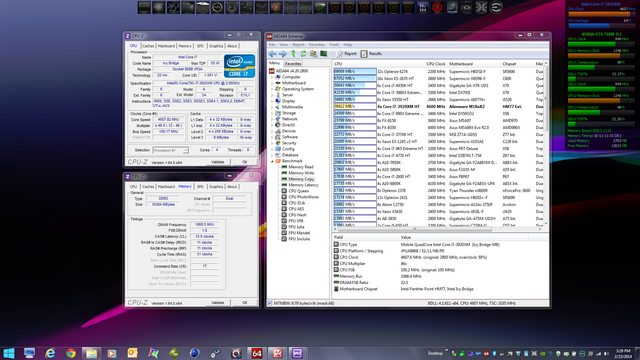Click Validate in the lower CPU-Z window
The width and height of the screenshot is (640, 360).
tap(218, 303)
